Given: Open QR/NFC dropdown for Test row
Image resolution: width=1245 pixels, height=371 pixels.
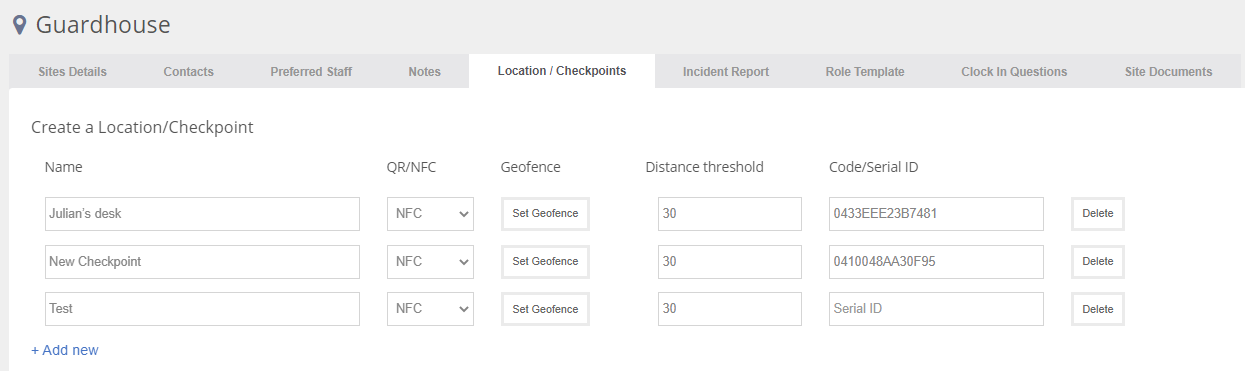Looking at the screenshot, I should (430, 309).
